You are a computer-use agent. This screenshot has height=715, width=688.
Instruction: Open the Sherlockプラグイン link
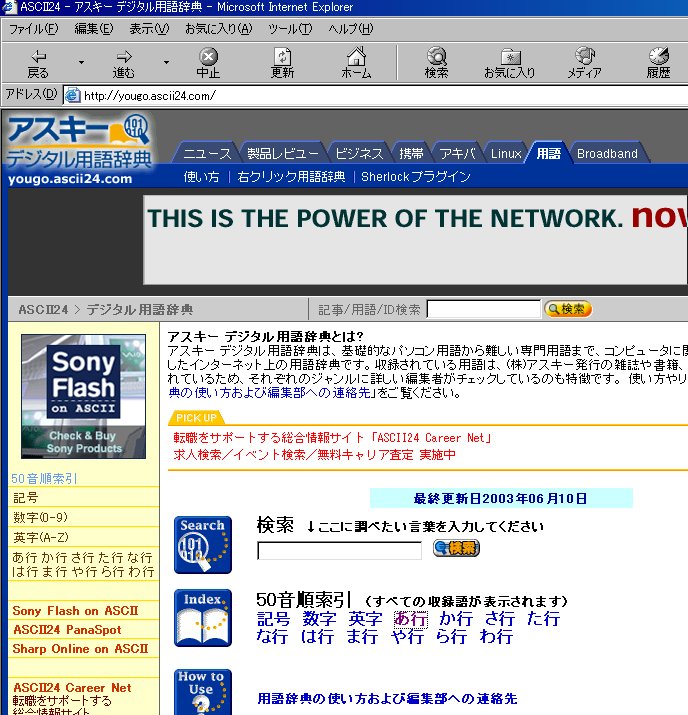(x=415, y=177)
